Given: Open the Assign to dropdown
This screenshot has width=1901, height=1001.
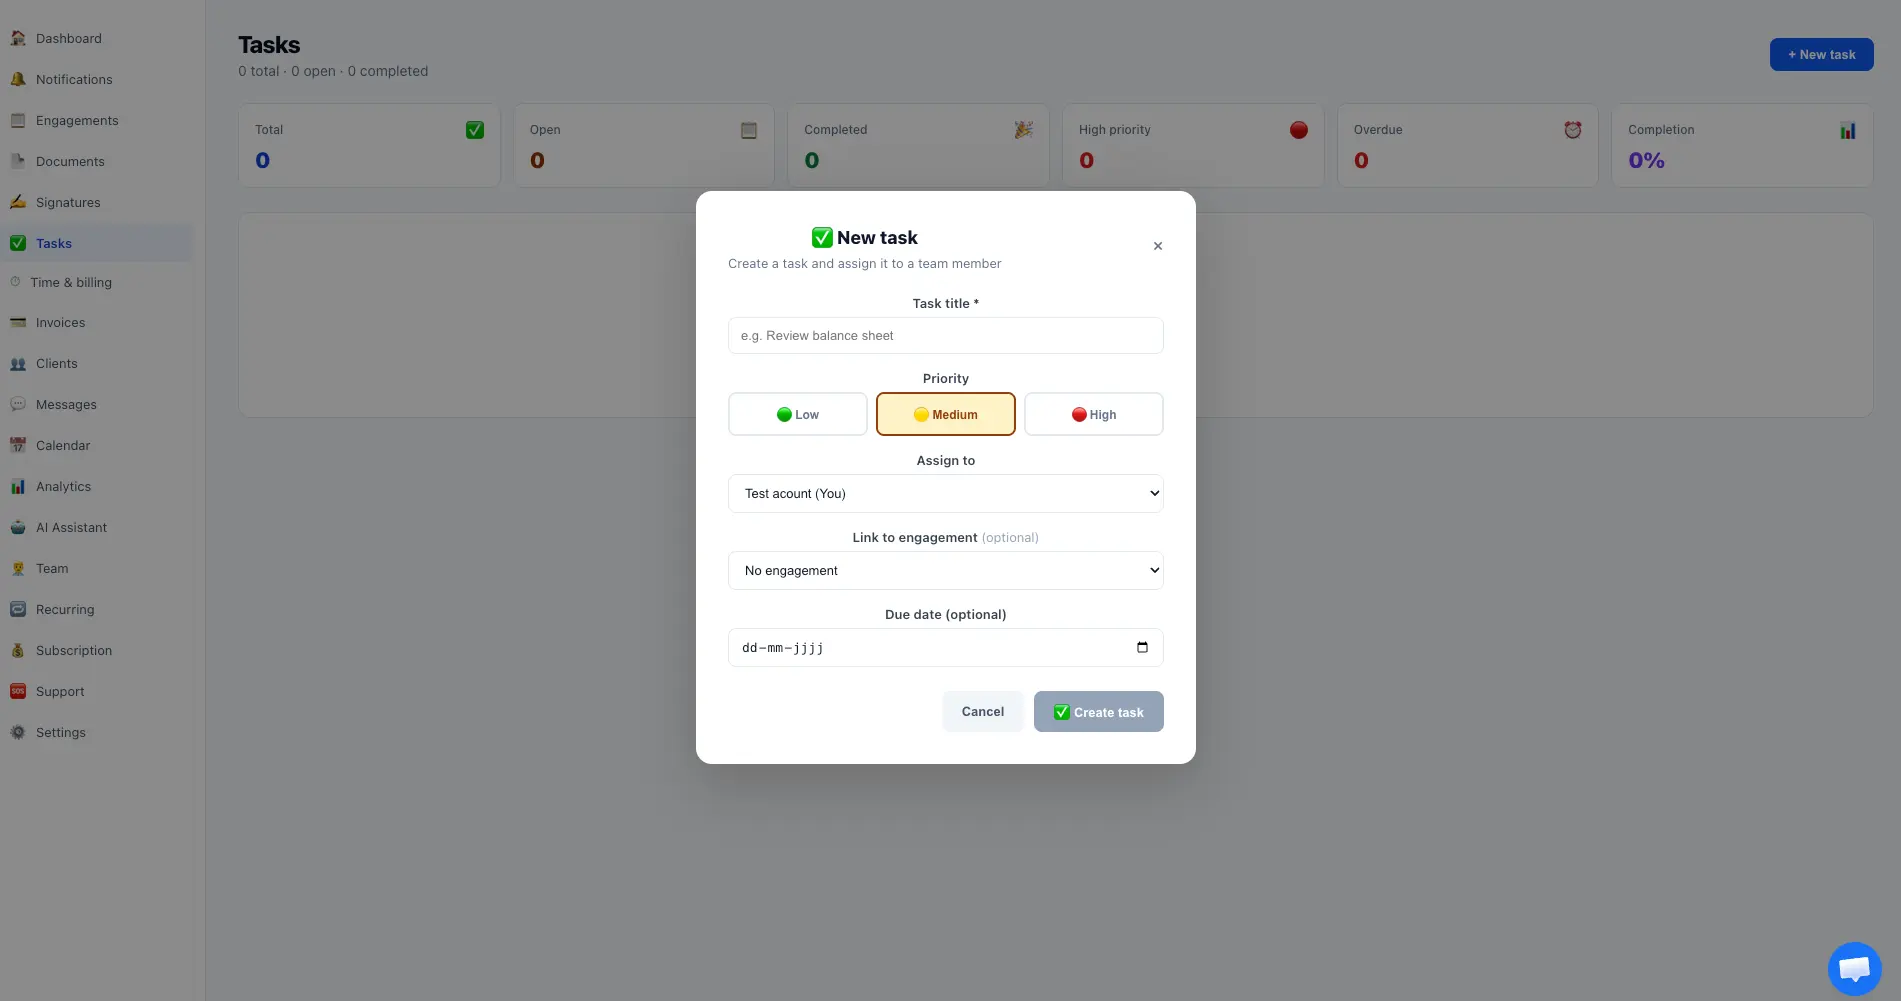Looking at the screenshot, I should [945, 493].
